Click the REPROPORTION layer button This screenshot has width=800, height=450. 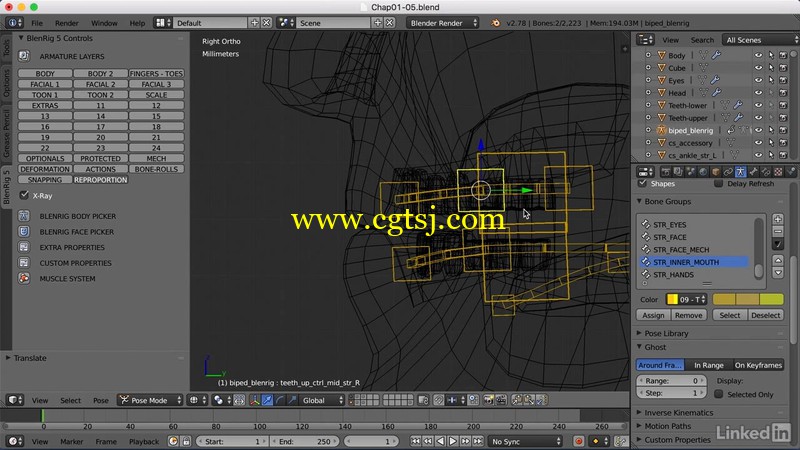(x=101, y=180)
